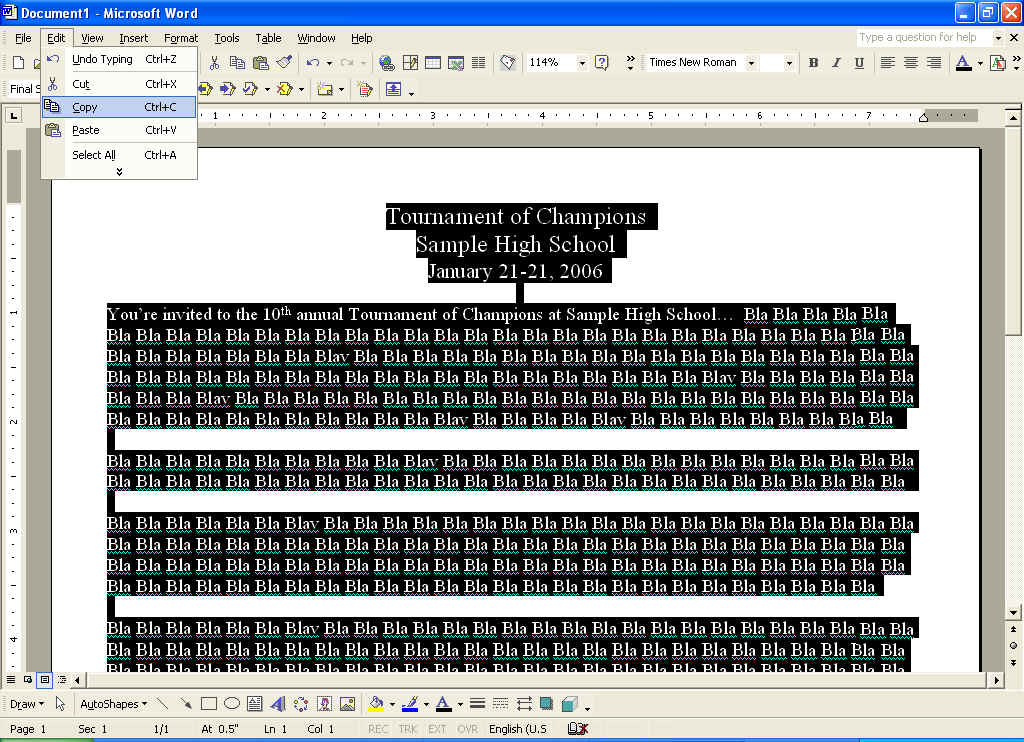Image resolution: width=1024 pixels, height=742 pixels.
Task: Click the Text Box tool icon
Action: click(x=255, y=704)
